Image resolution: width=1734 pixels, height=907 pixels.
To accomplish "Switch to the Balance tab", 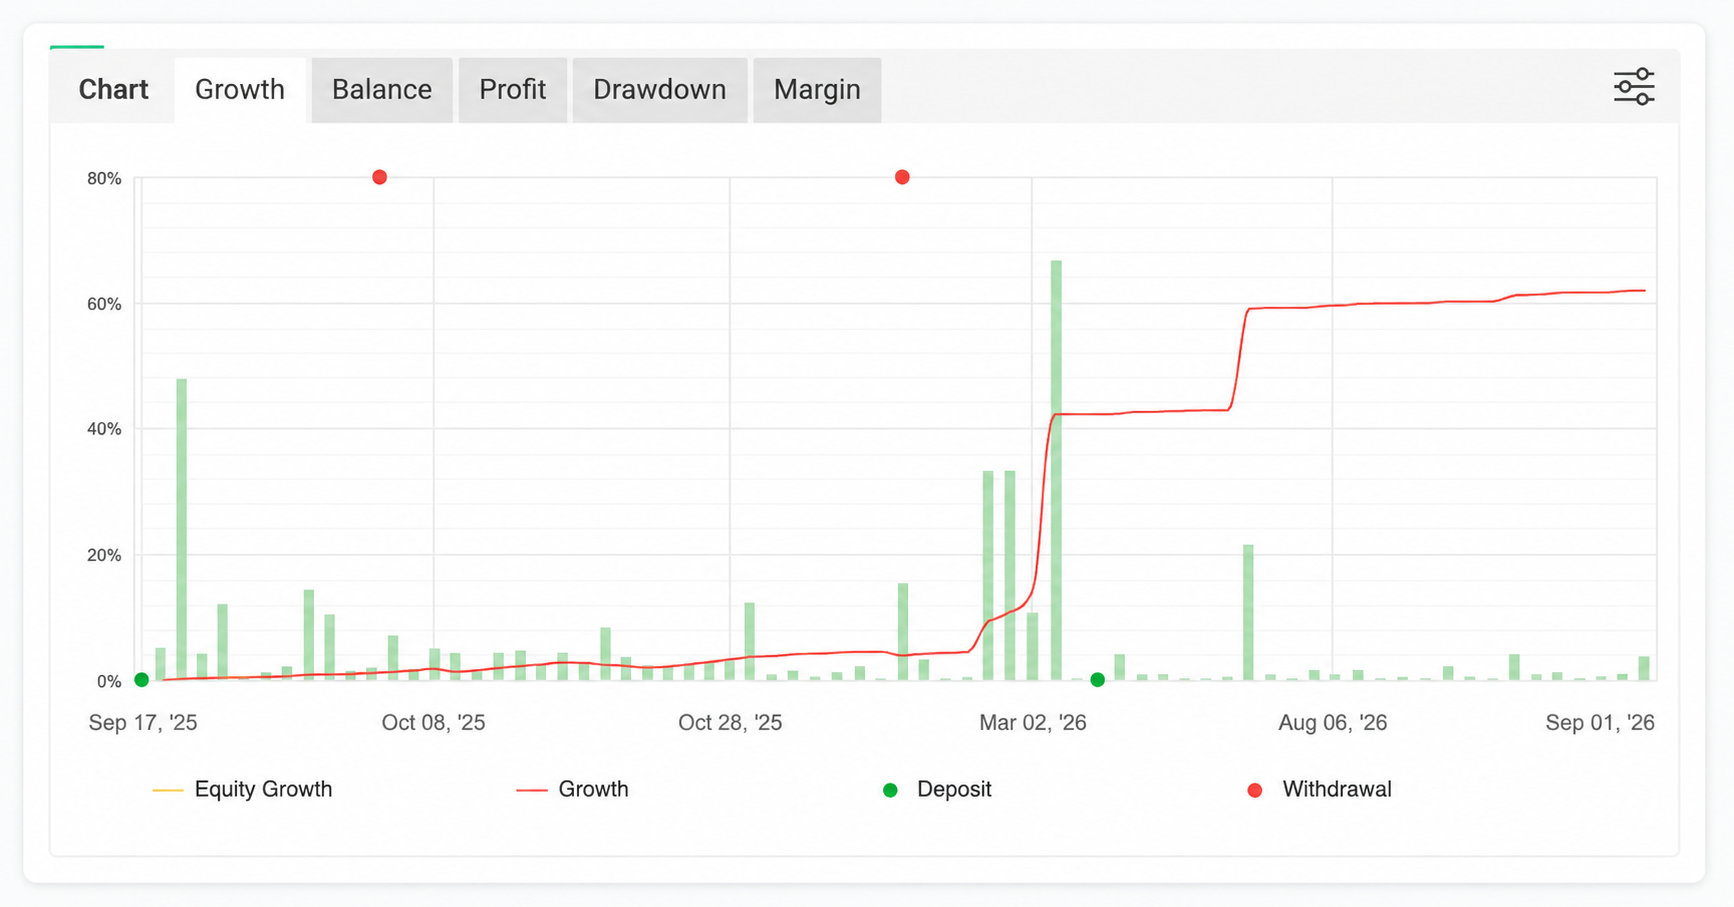I will tap(382, 90).
